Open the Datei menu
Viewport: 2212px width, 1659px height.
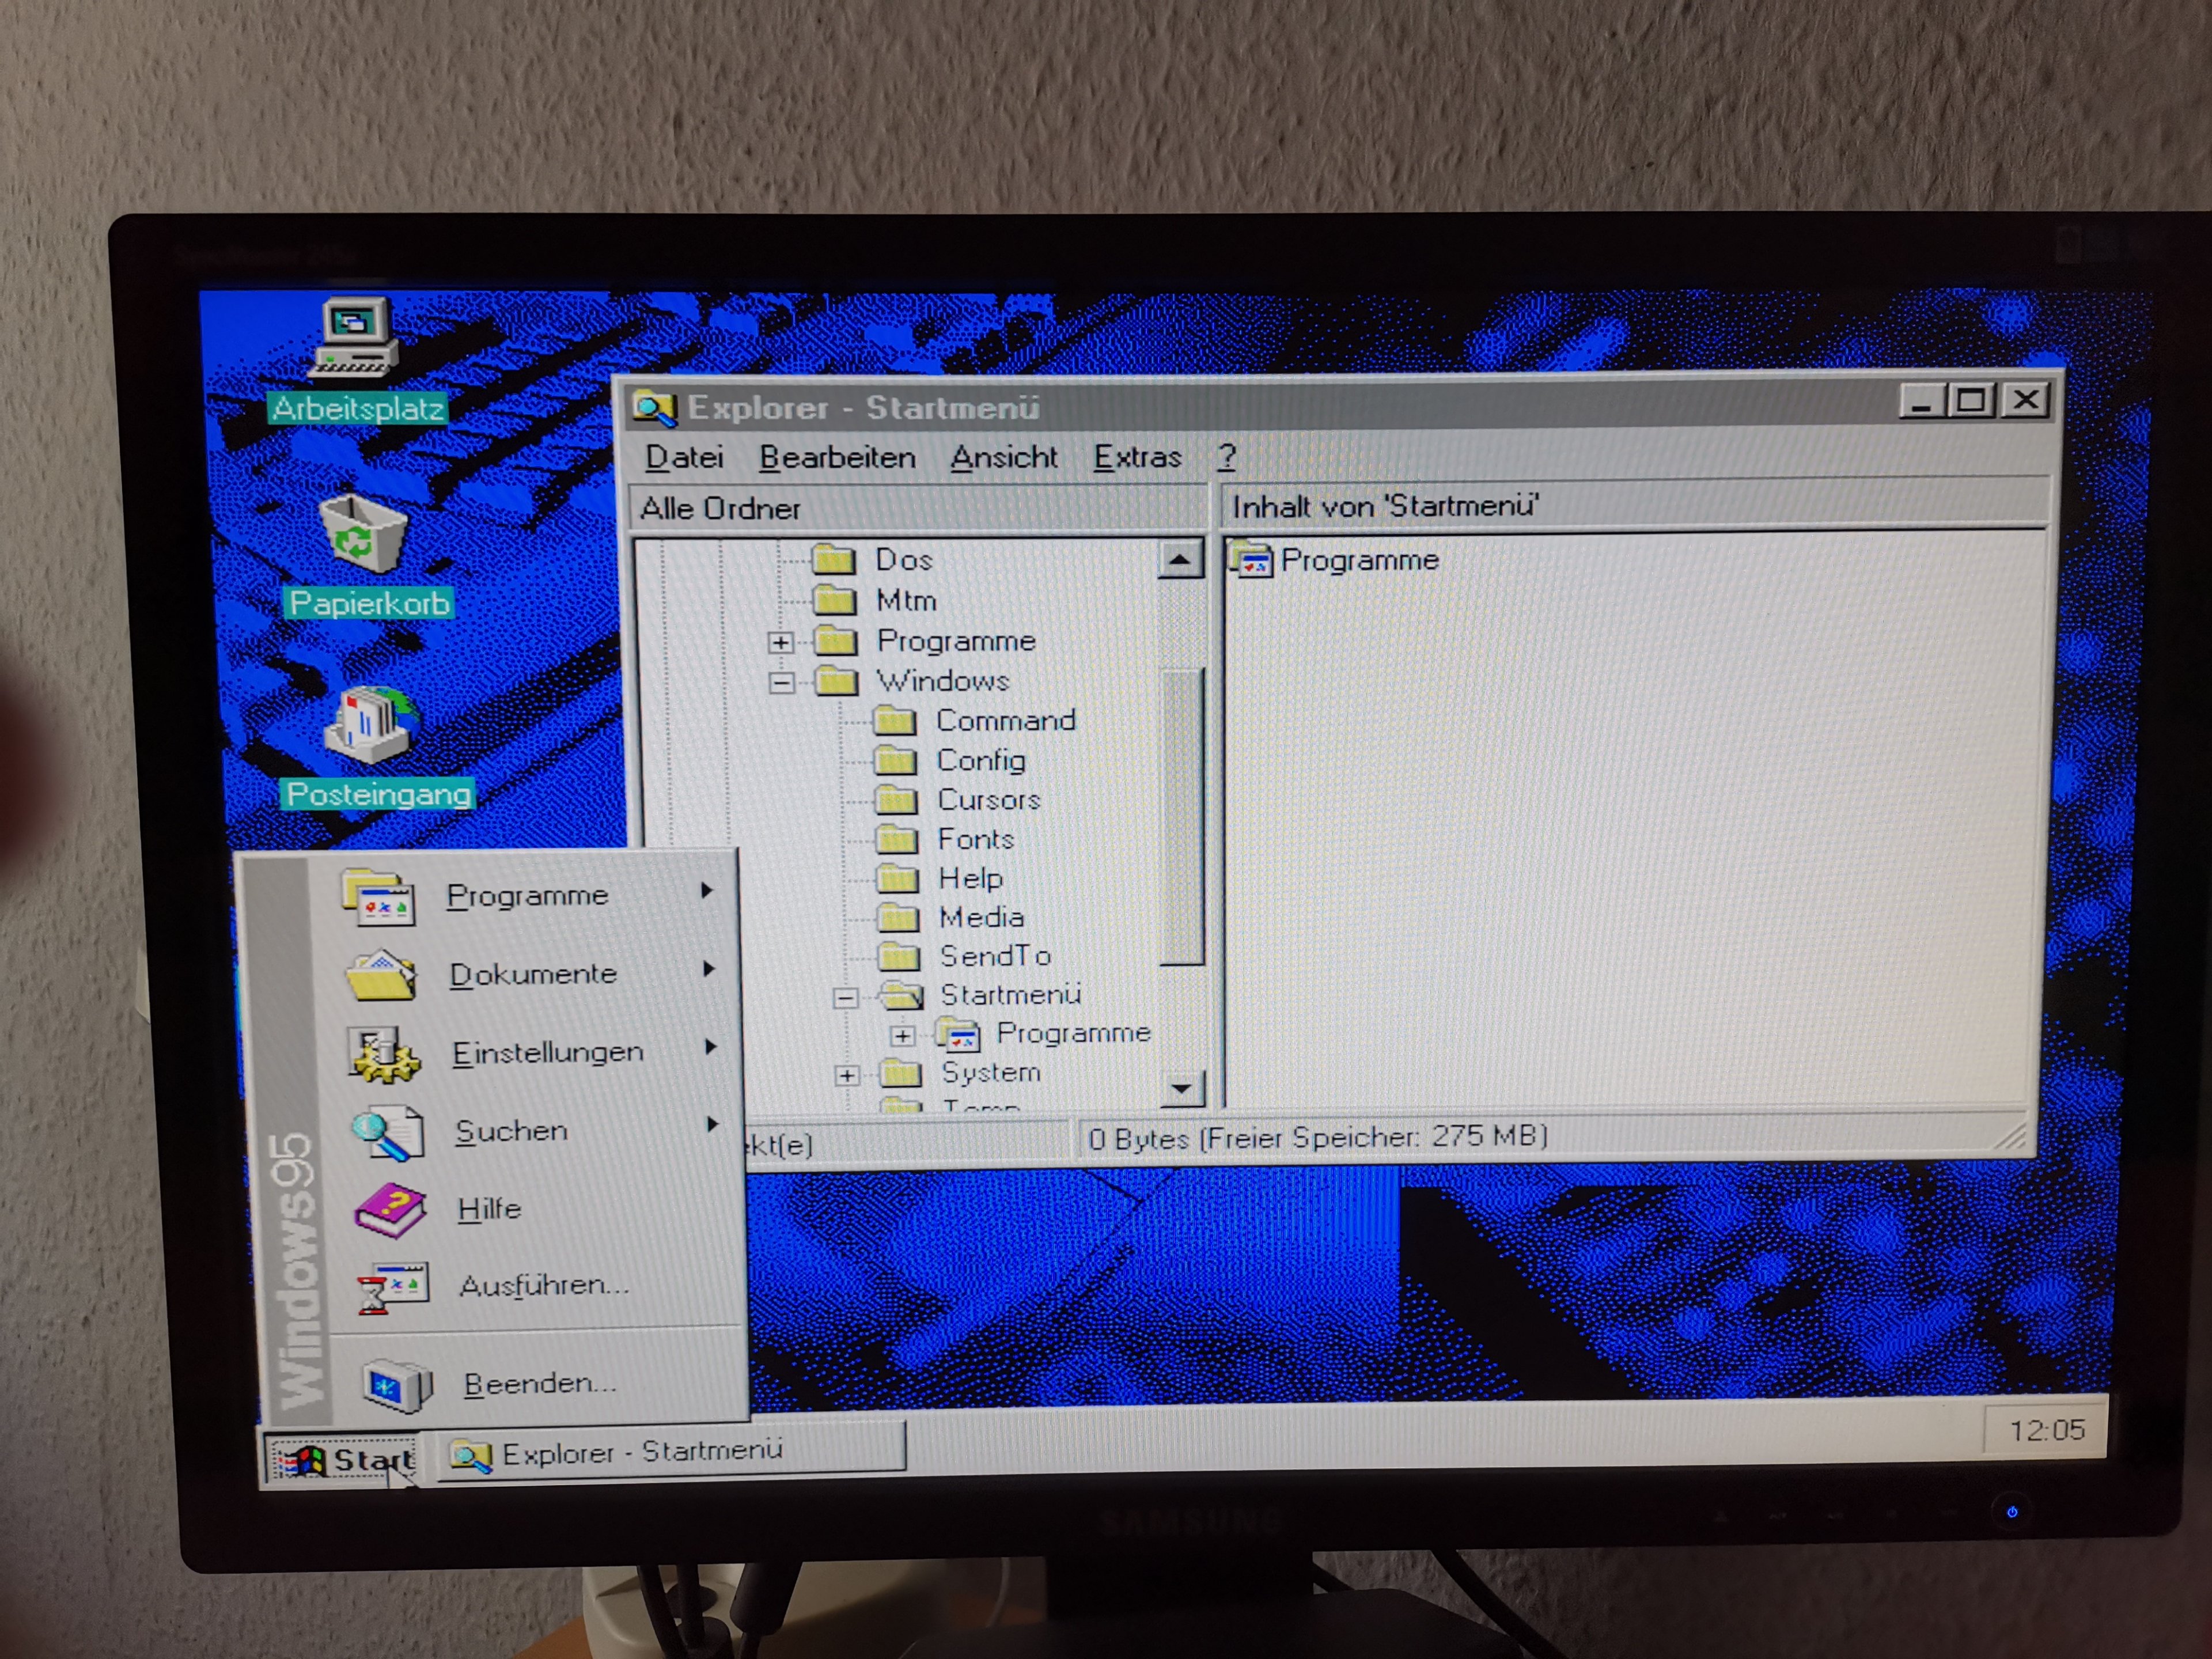684,457
